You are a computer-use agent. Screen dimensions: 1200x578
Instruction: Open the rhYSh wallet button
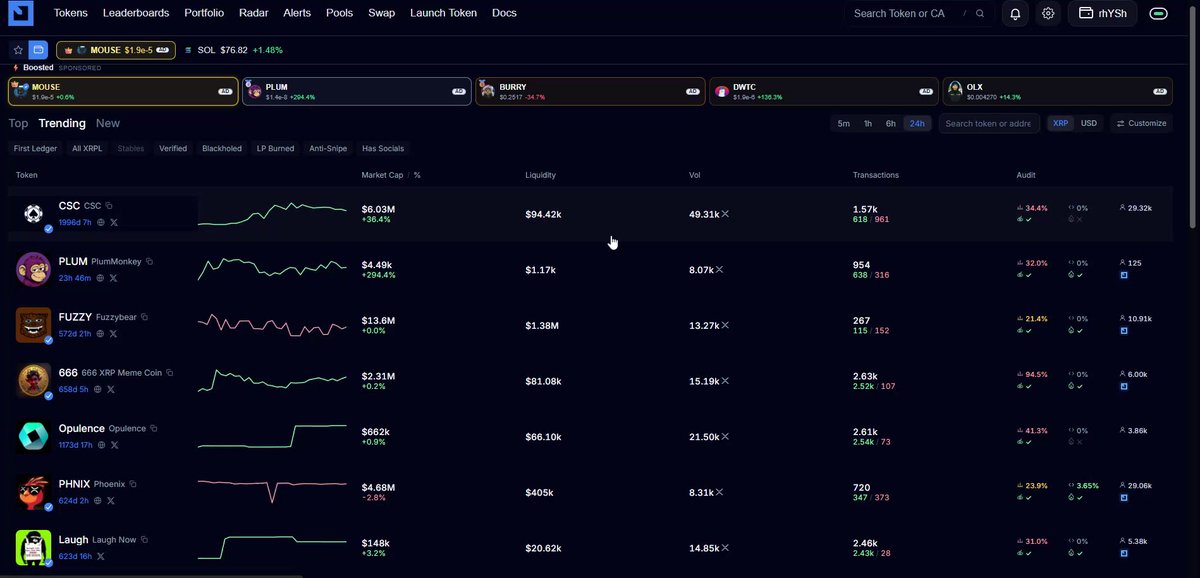coord(1103,13)
